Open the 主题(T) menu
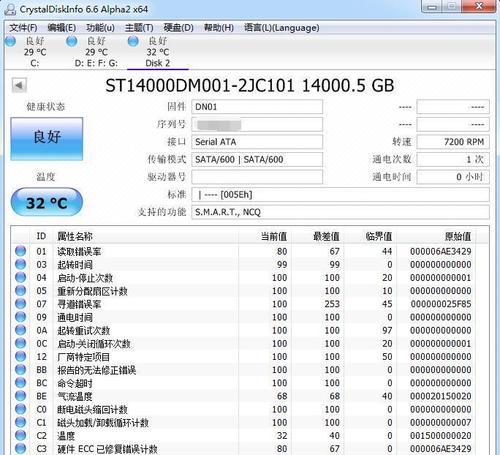Screen dimensions: 500x455 (139, 28)
